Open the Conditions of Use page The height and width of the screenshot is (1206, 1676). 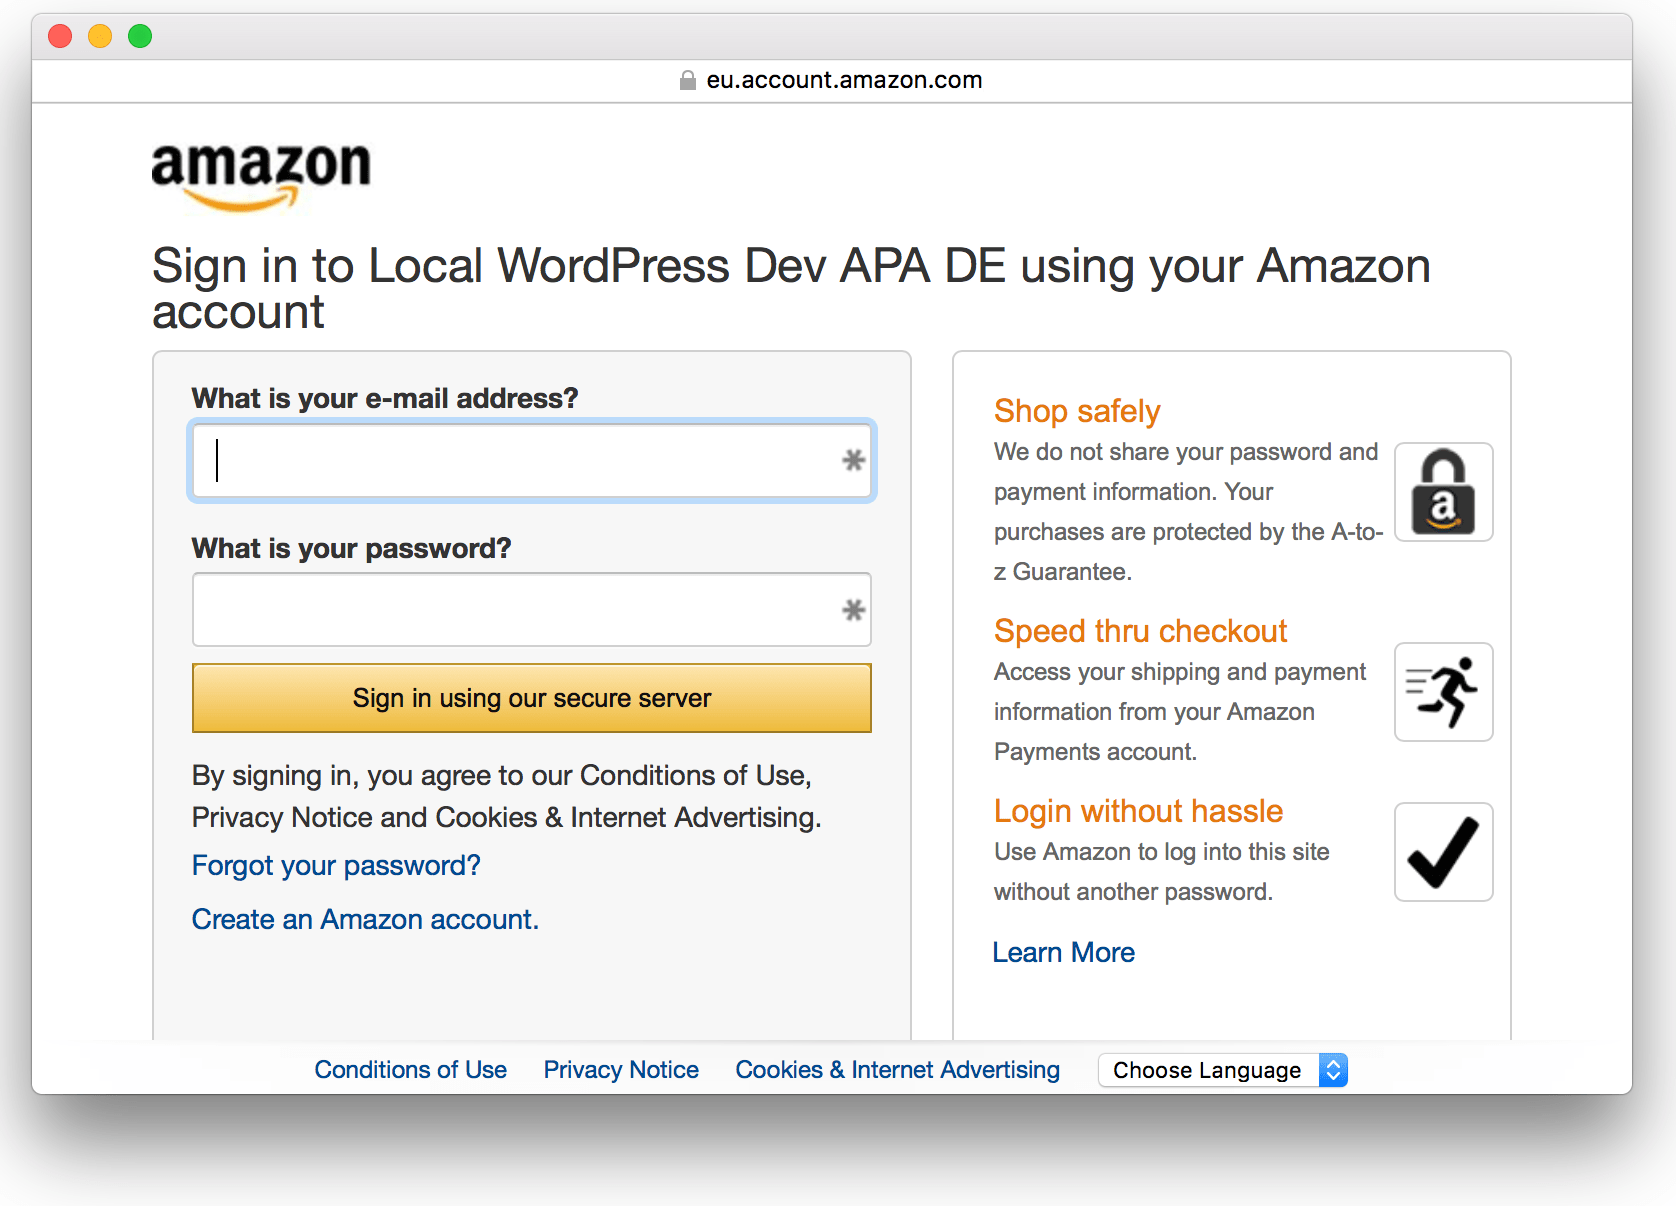click(410, 1070)
